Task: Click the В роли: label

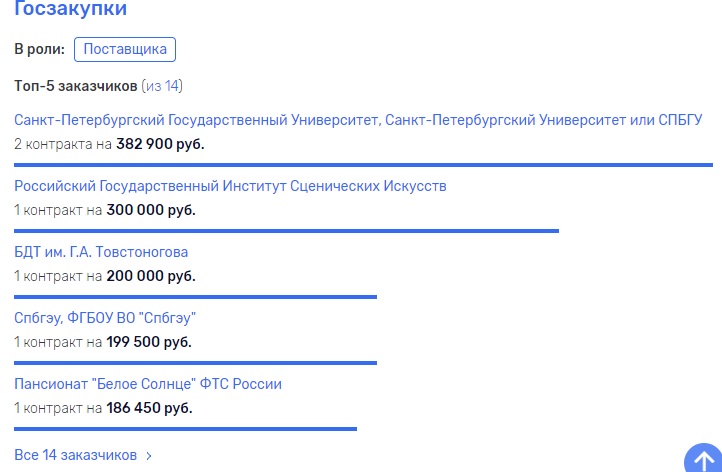Action: pyautogui.click(x=40, y=49)
